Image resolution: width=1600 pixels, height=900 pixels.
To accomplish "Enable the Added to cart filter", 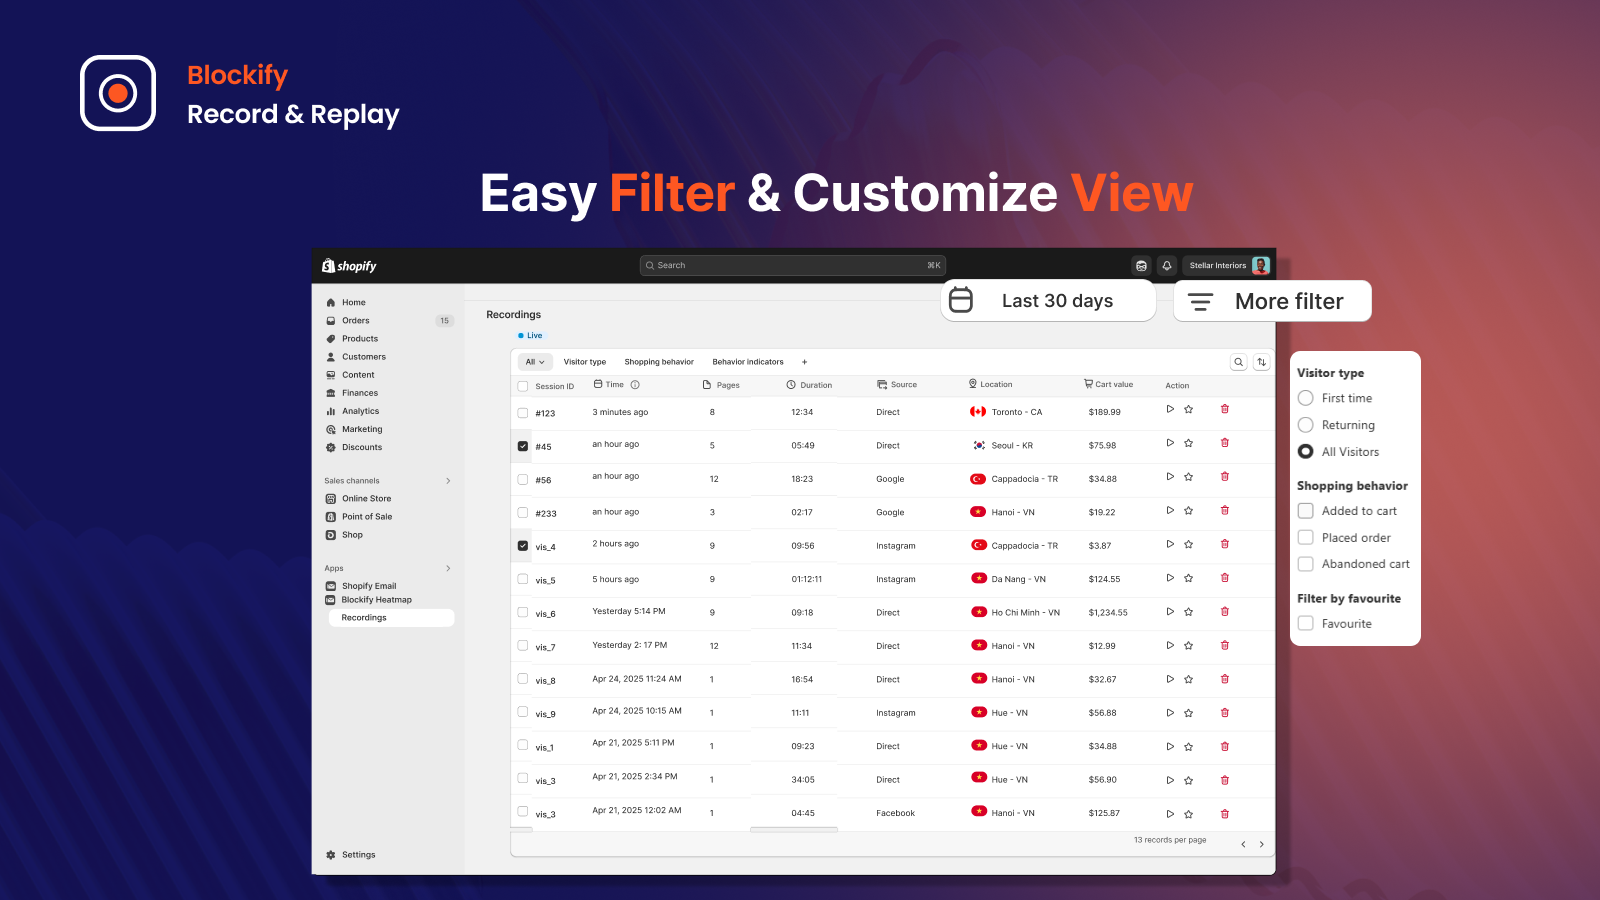I will [x=1305, y=510].
